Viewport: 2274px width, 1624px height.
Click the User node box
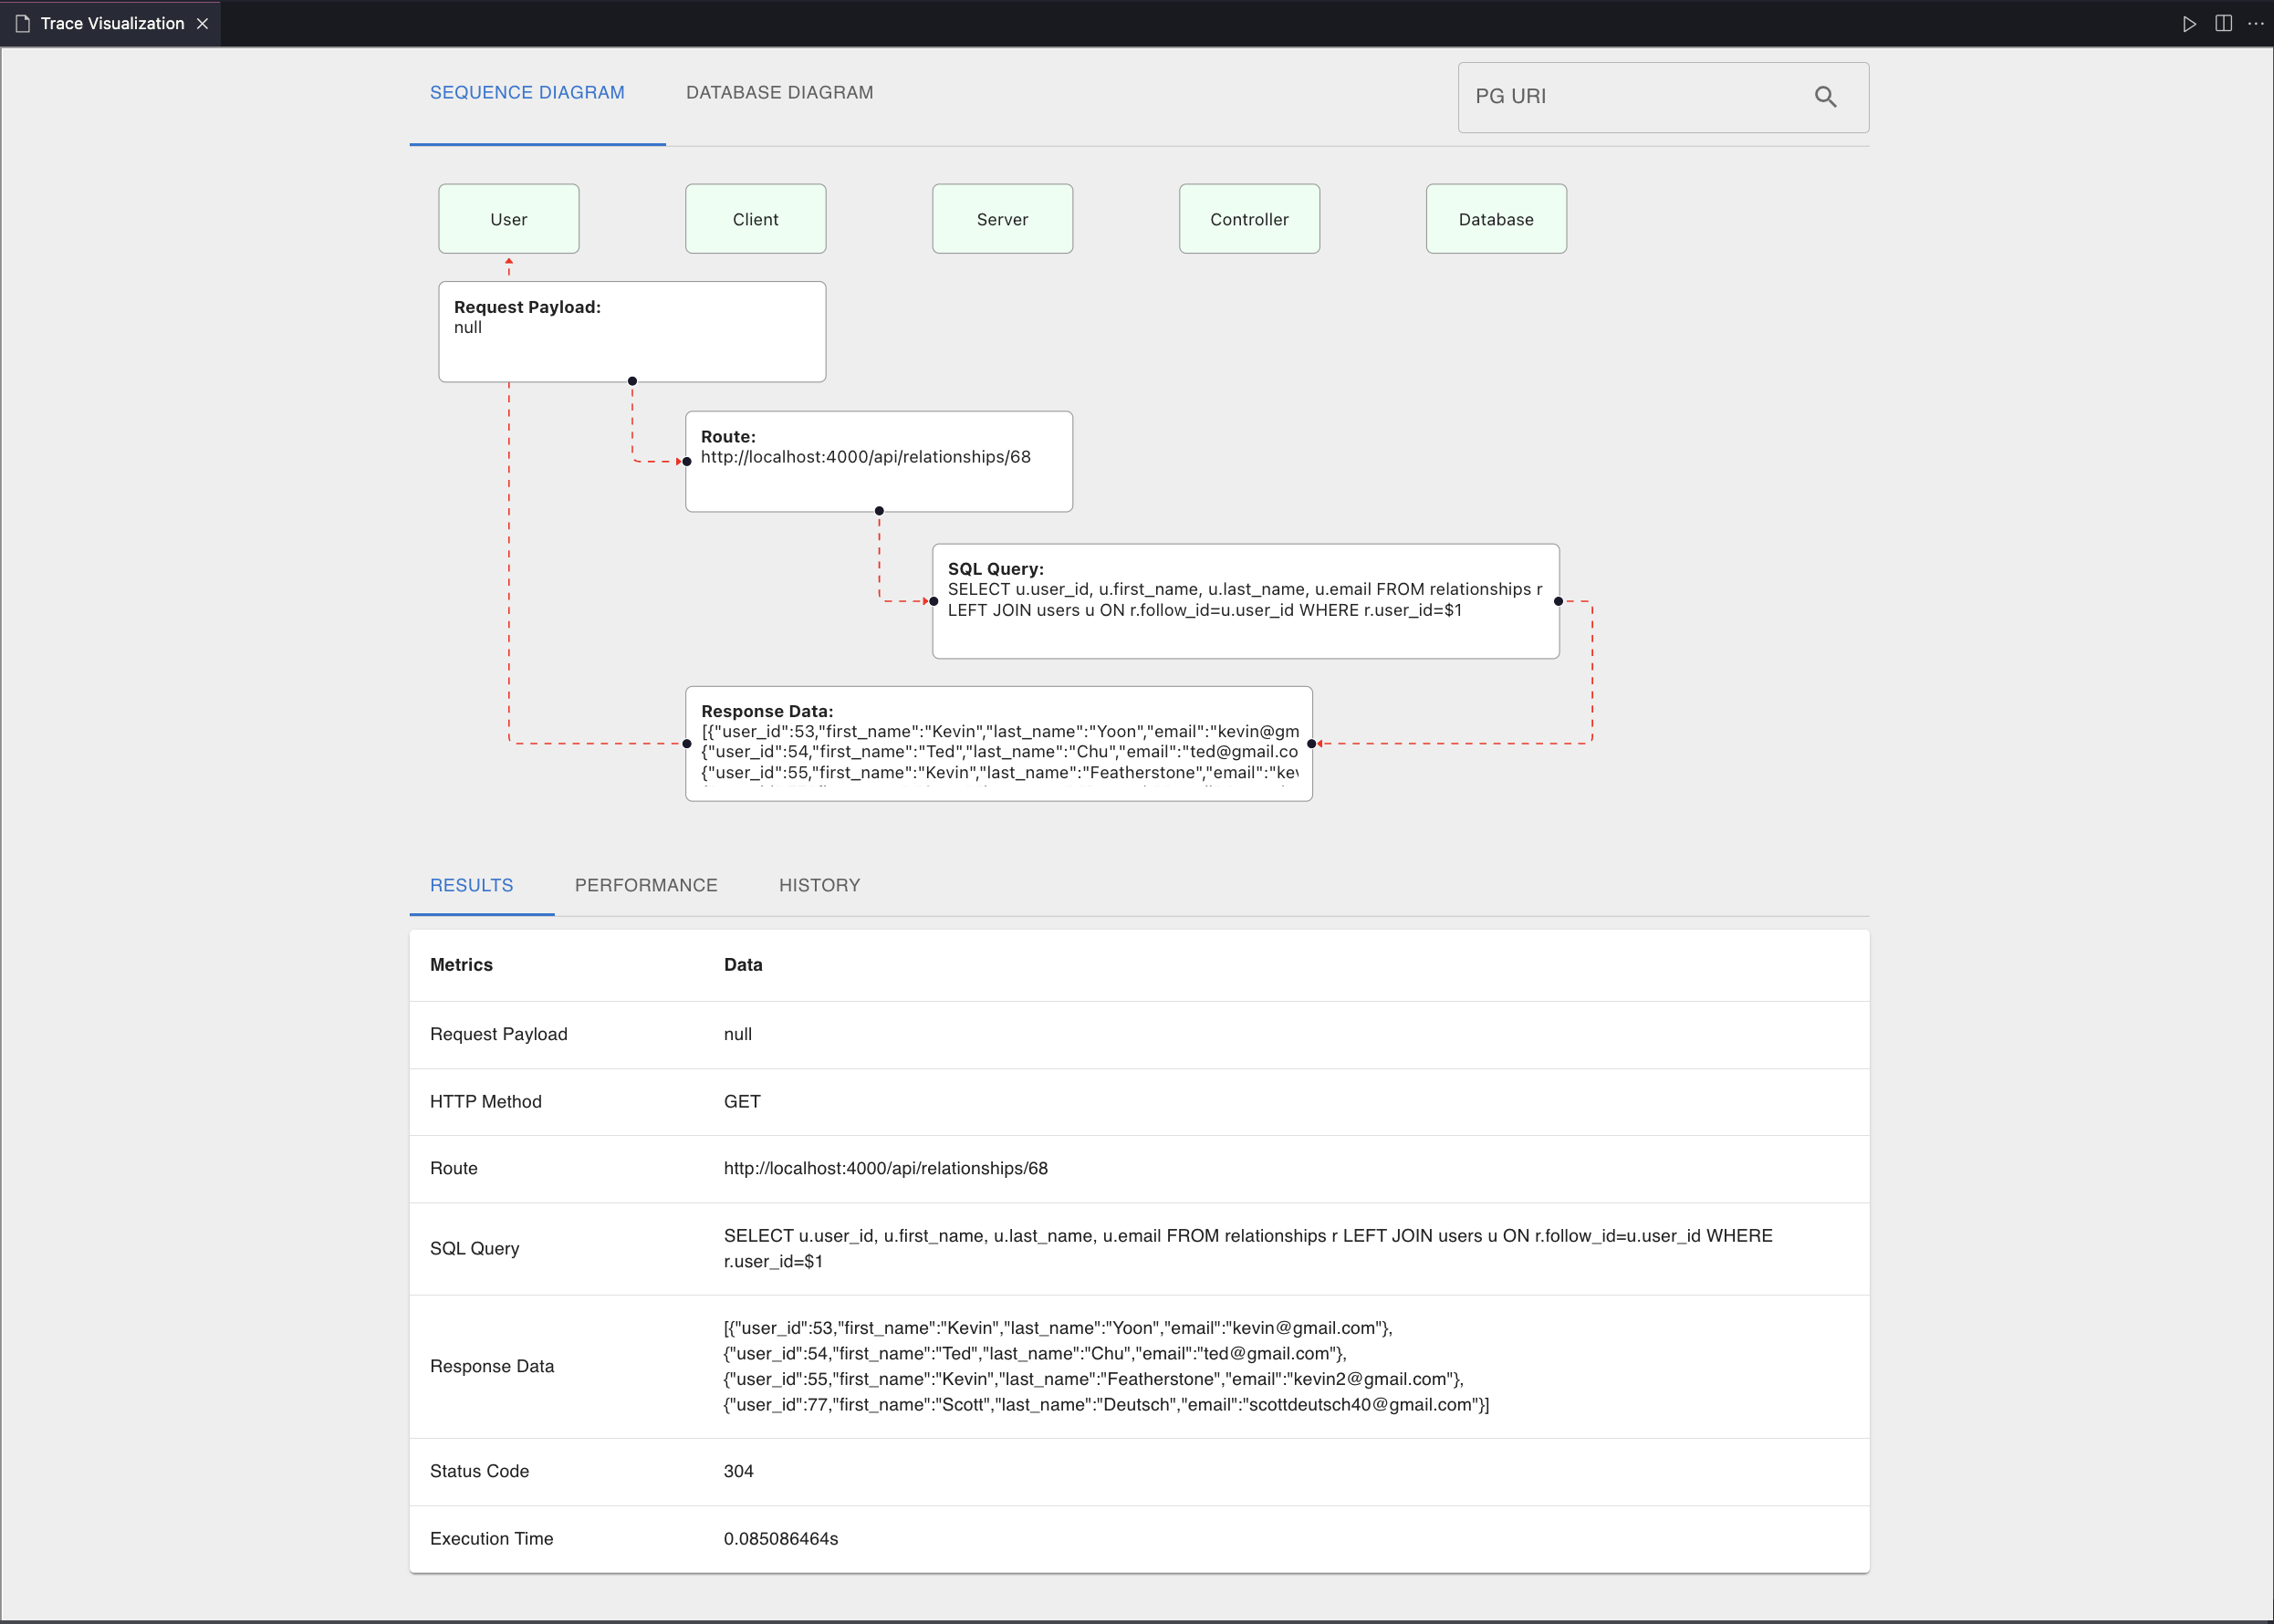tap(508, 219)
